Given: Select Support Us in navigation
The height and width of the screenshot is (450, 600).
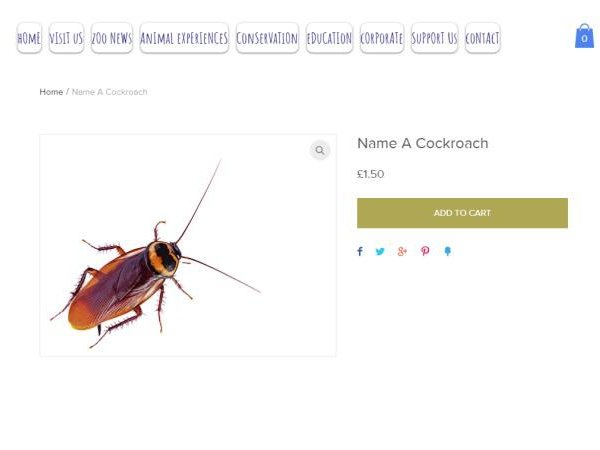Looking at the screenshot, I should pos(434,38).
